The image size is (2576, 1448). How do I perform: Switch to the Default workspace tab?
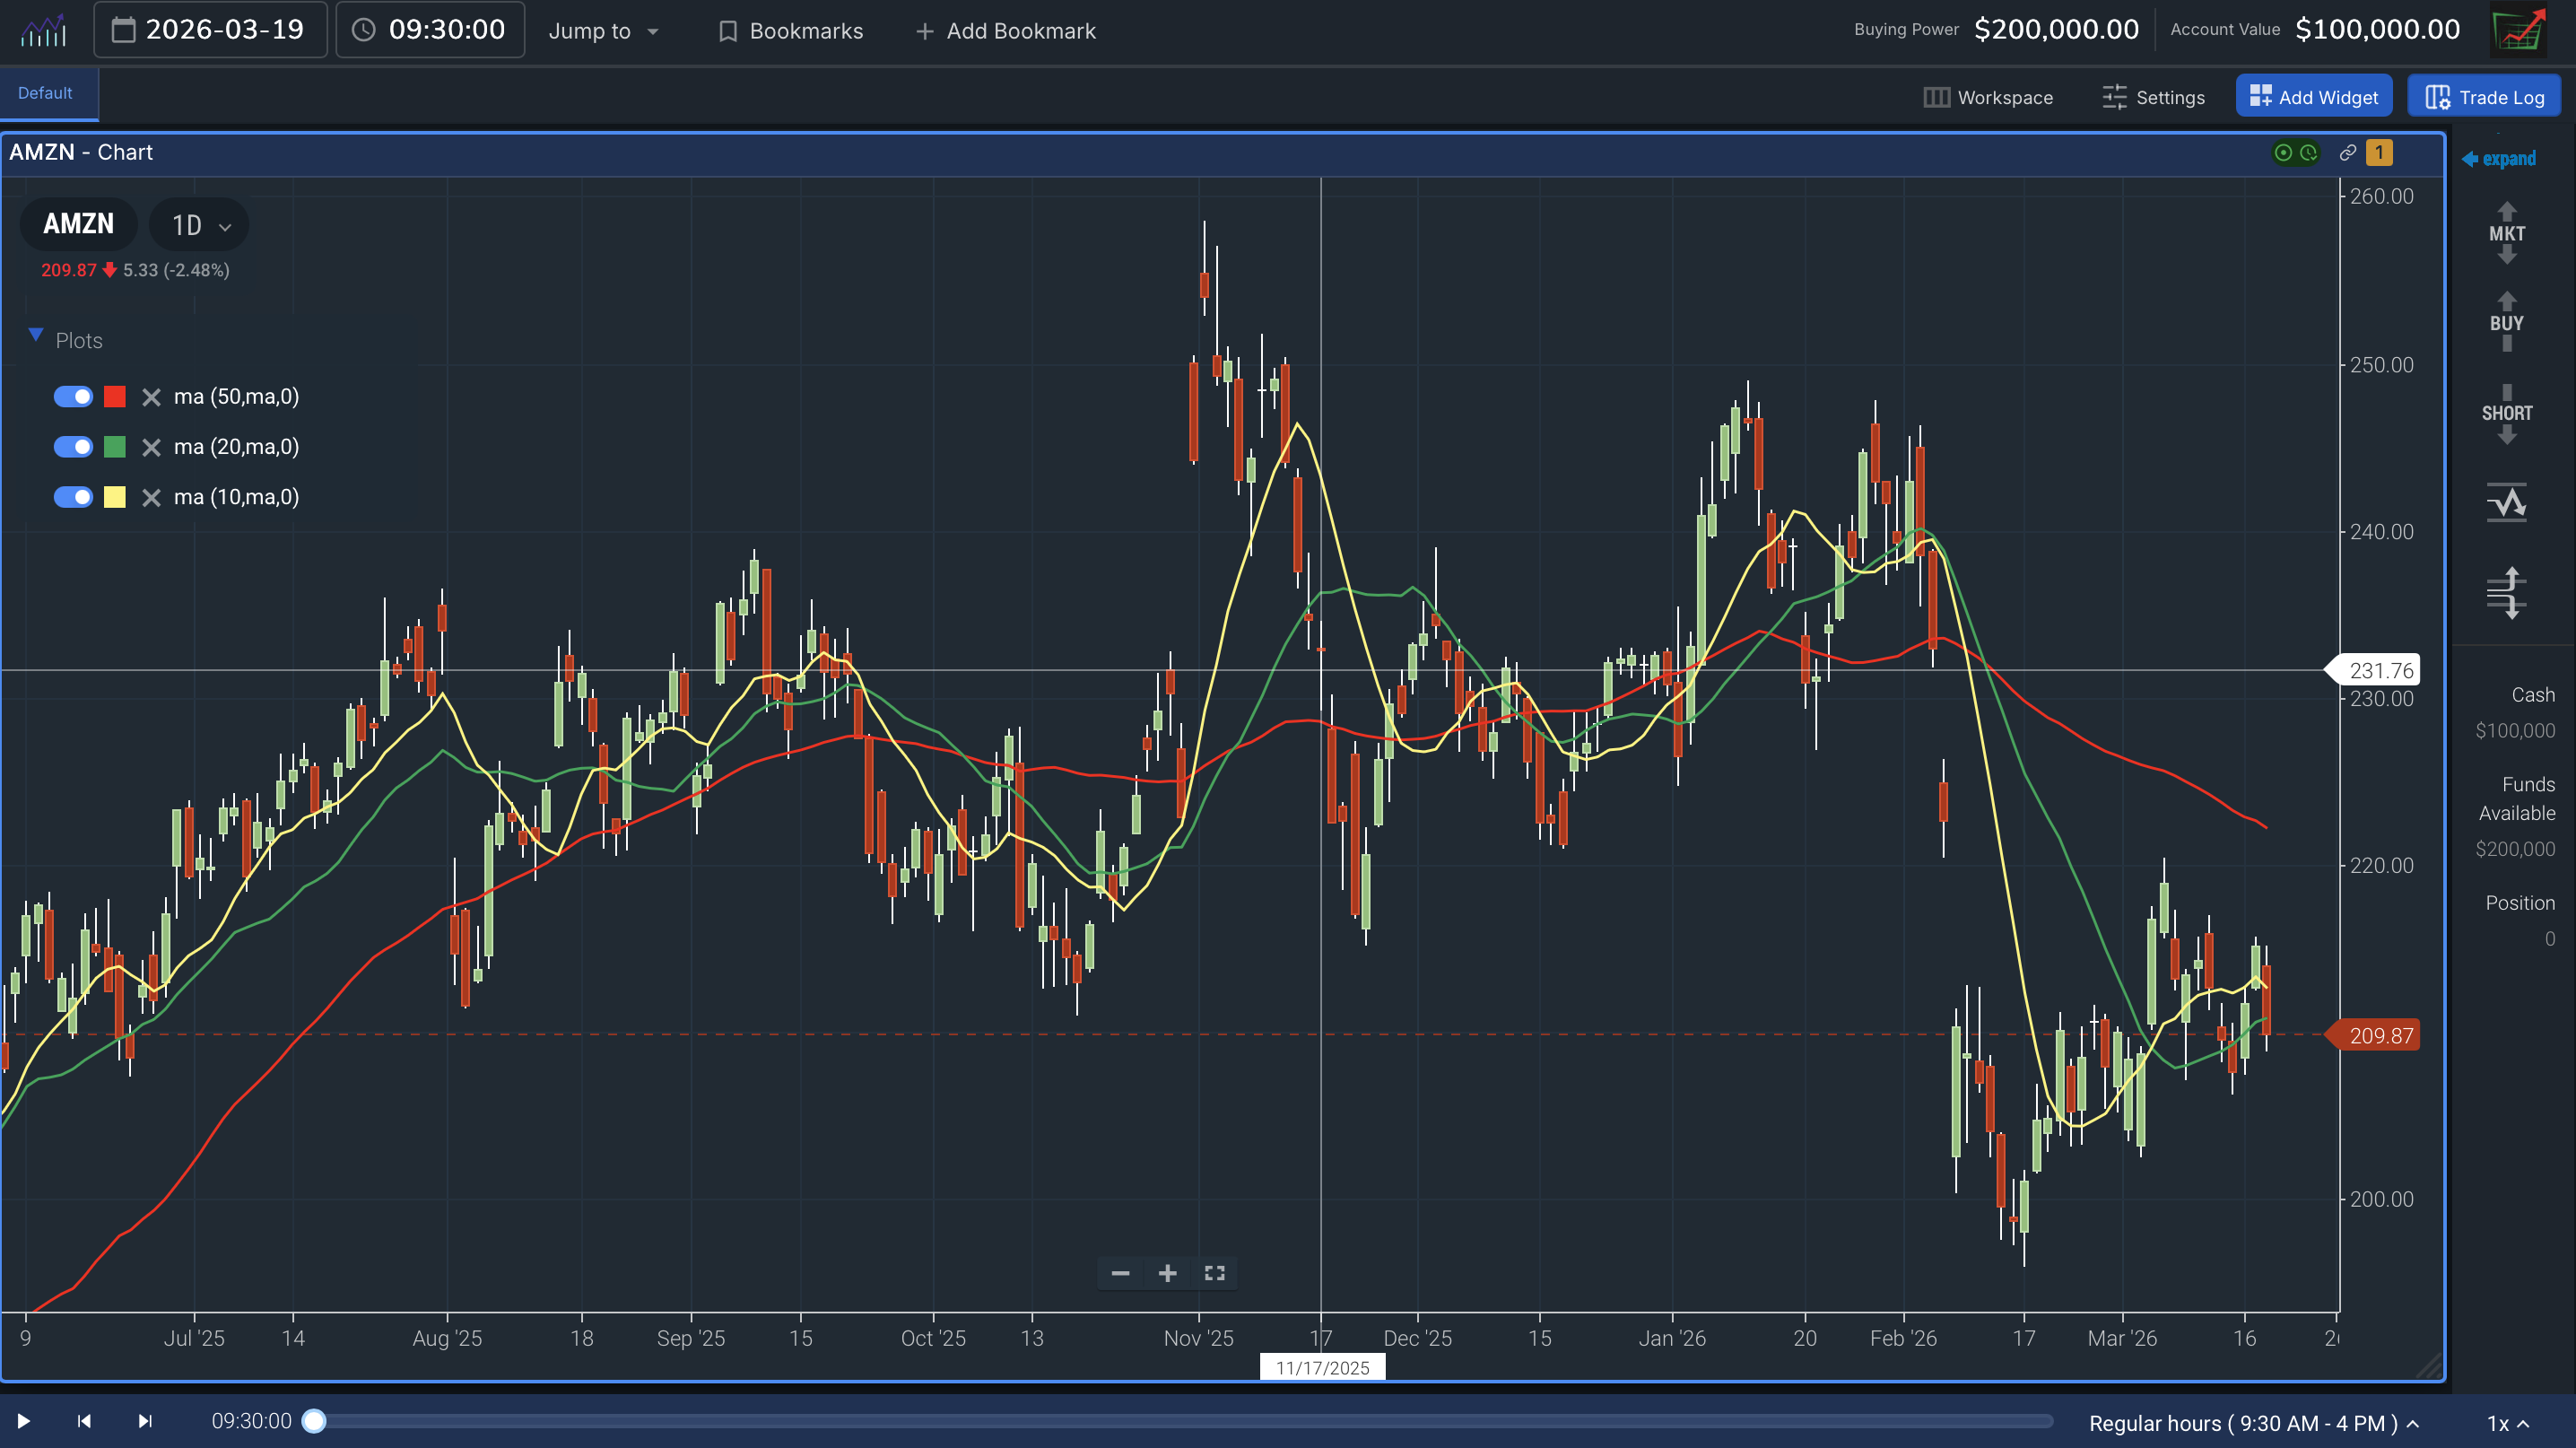[x=44, y=92]
